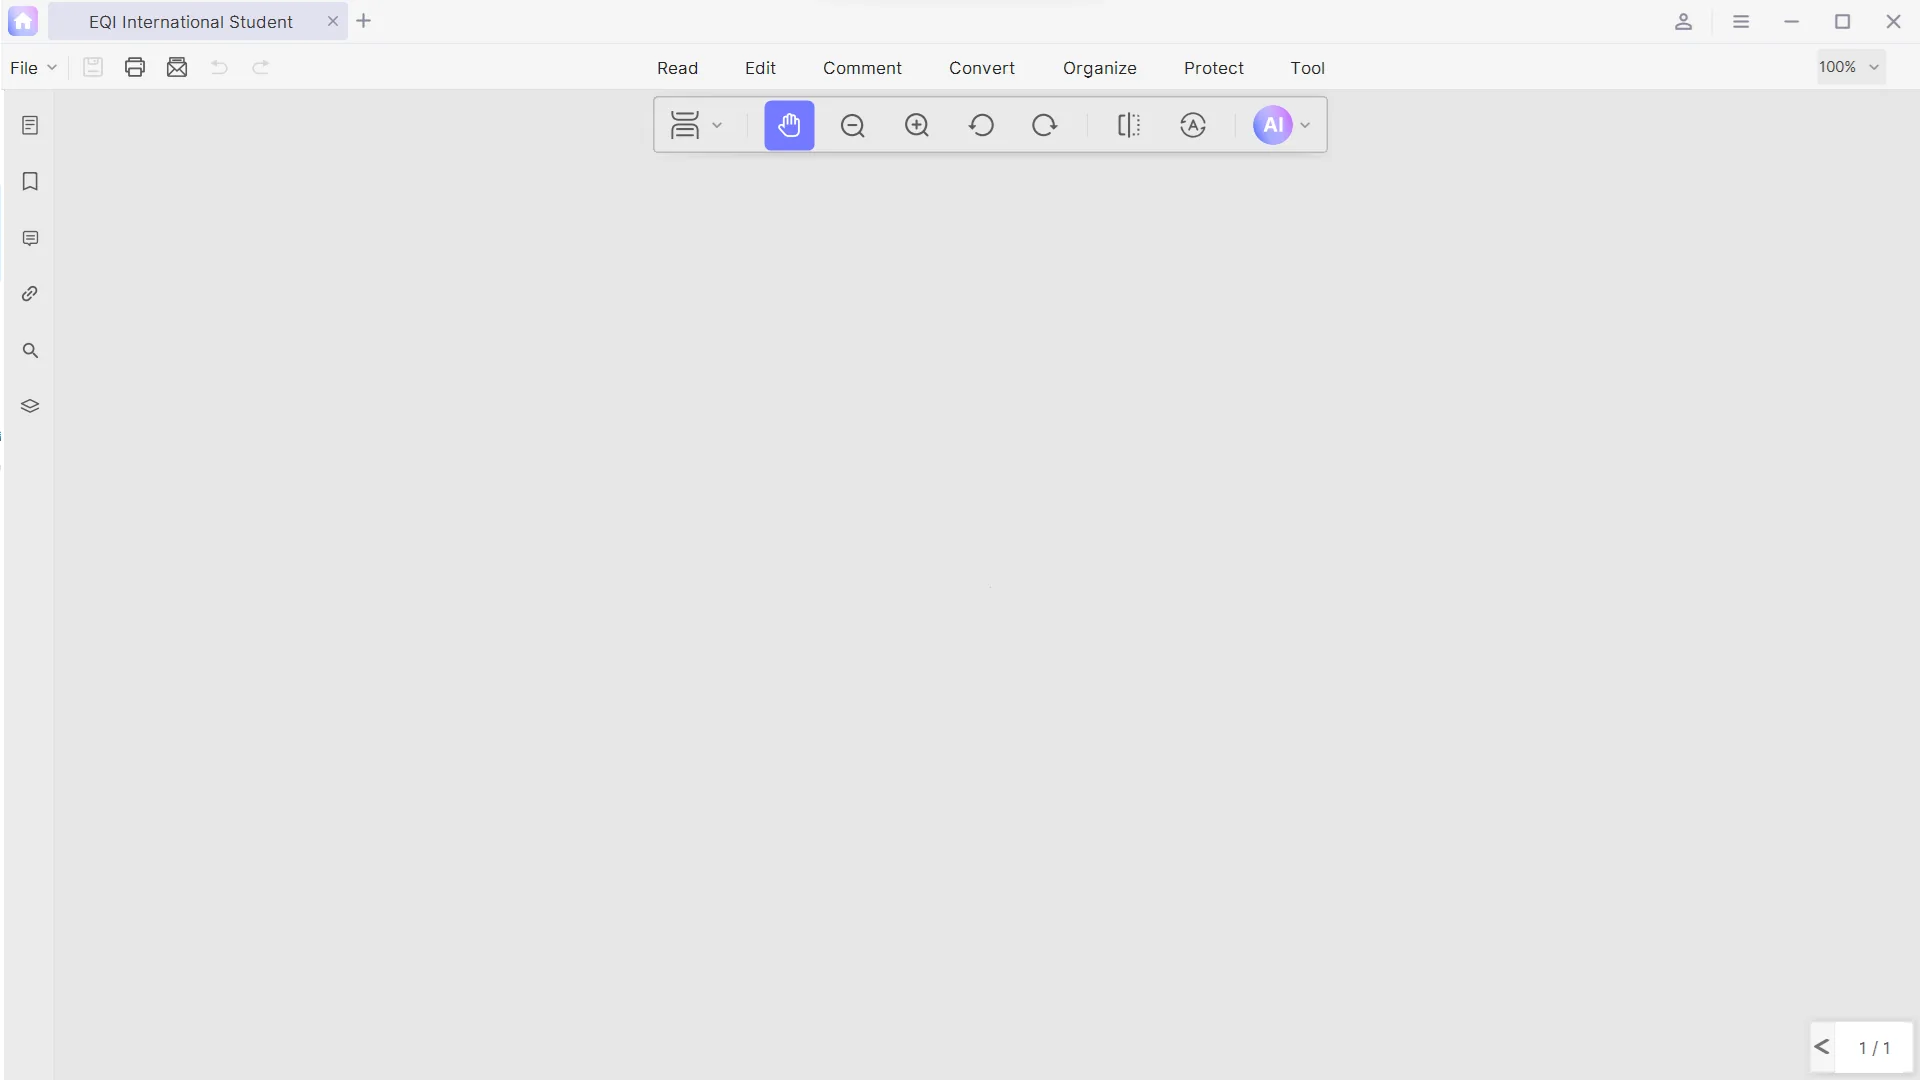Select the hand pan tool
Screen dimensions: 1920x1080
click(x=789, y=125)
